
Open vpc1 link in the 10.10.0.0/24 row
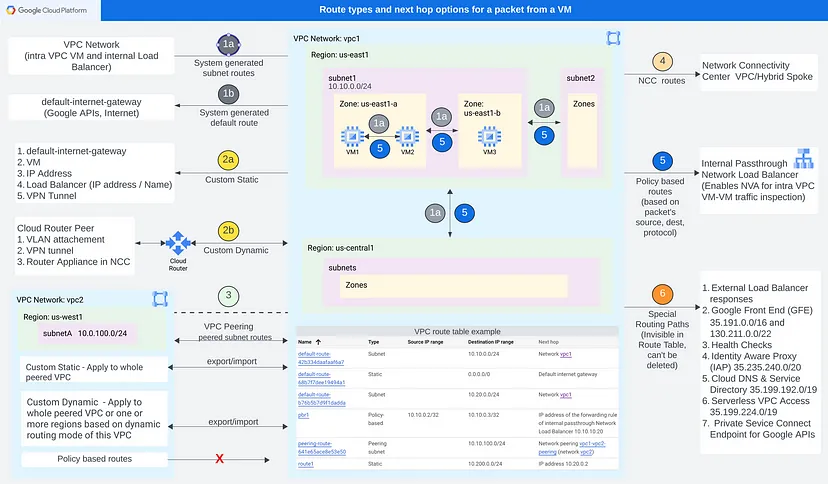pos(566,354)
